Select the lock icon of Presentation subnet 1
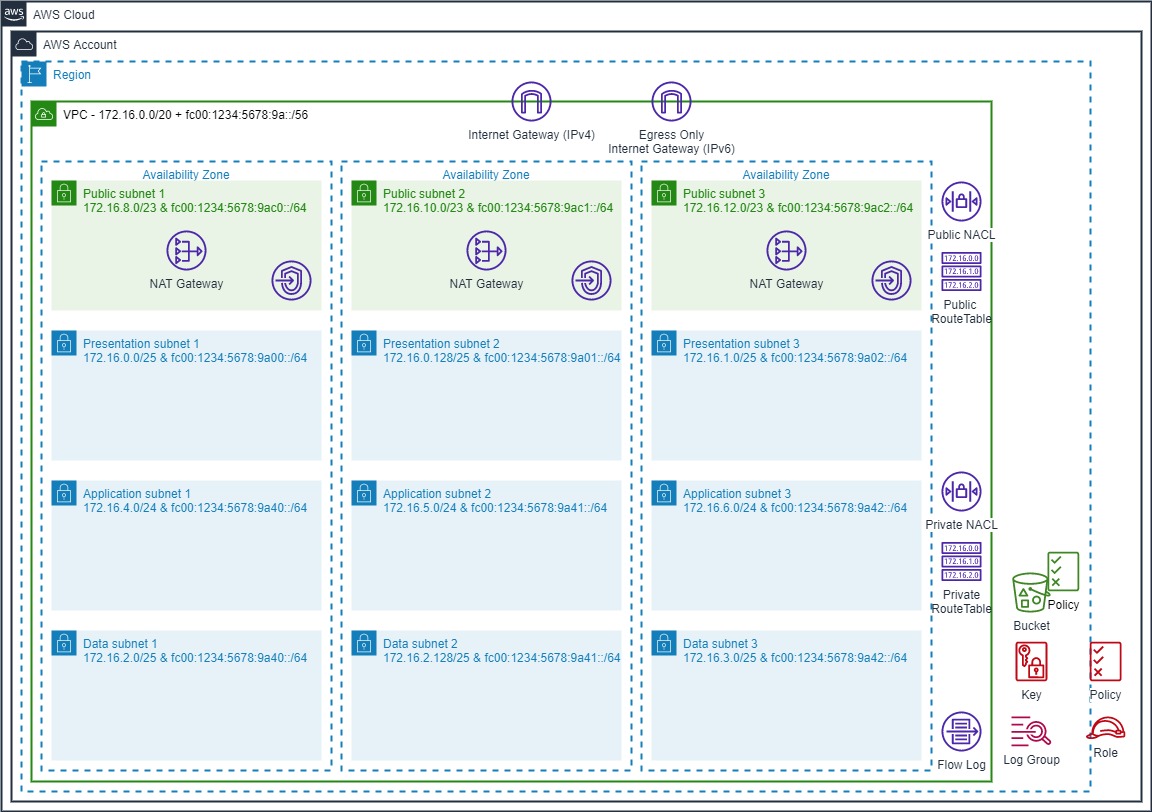Image resolution: width=1152 pixels, height=812 pixels. (64, 343)
